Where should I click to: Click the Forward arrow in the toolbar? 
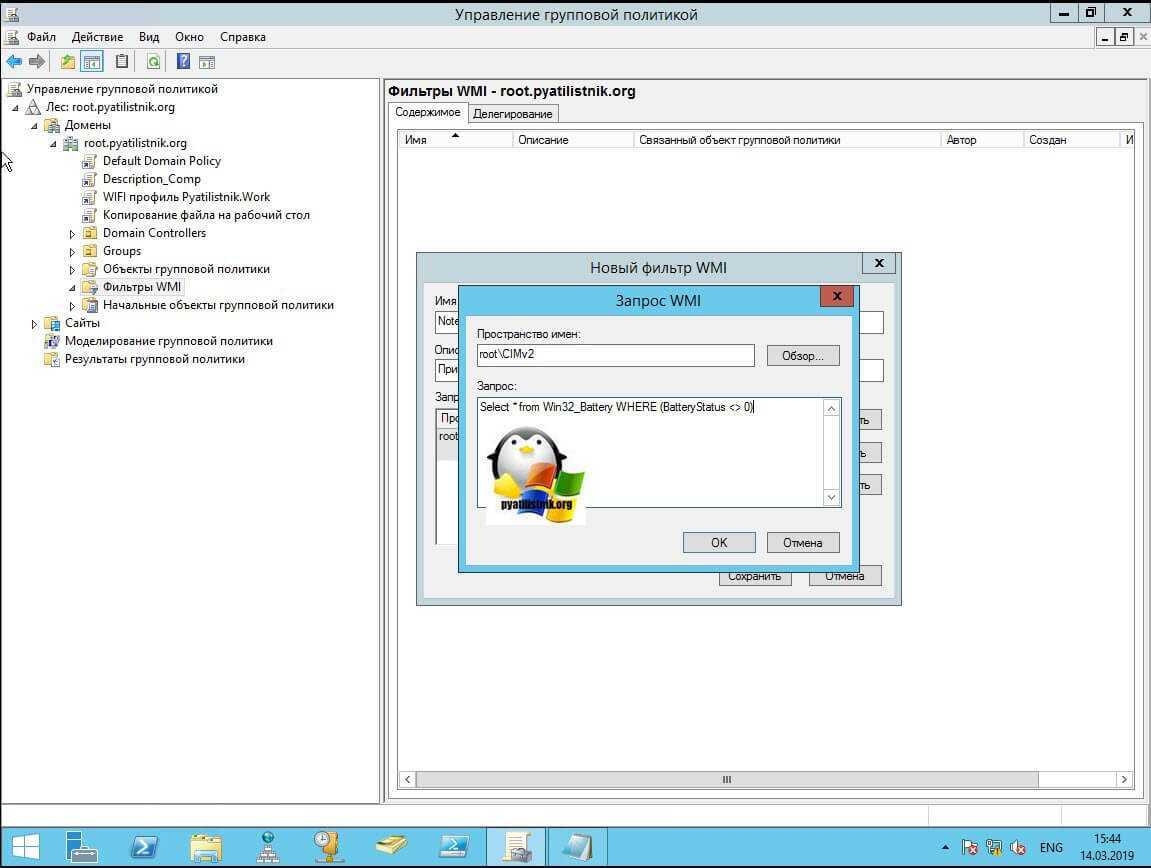point(37,62)
